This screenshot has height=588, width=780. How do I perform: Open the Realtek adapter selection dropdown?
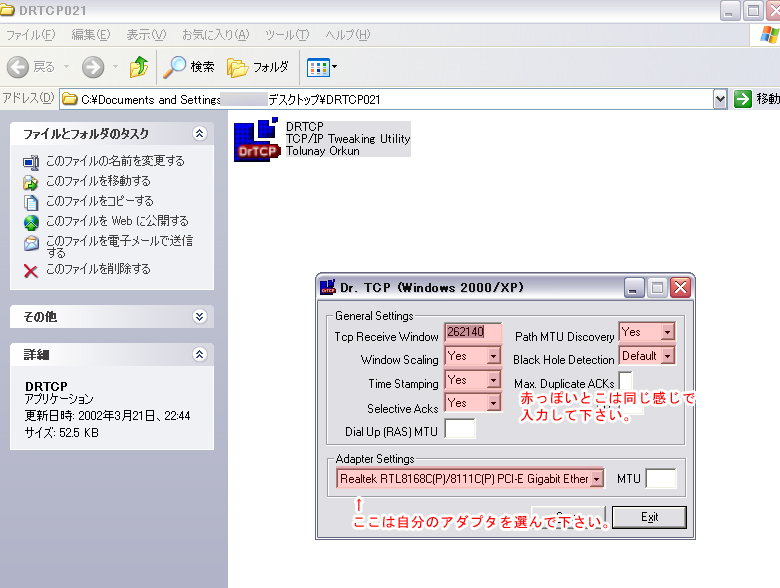coord(596,479)
